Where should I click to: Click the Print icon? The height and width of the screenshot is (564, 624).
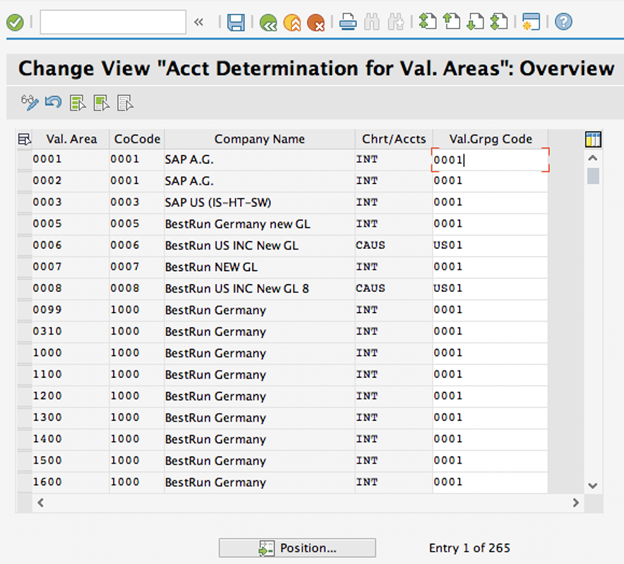click(348, 22)
